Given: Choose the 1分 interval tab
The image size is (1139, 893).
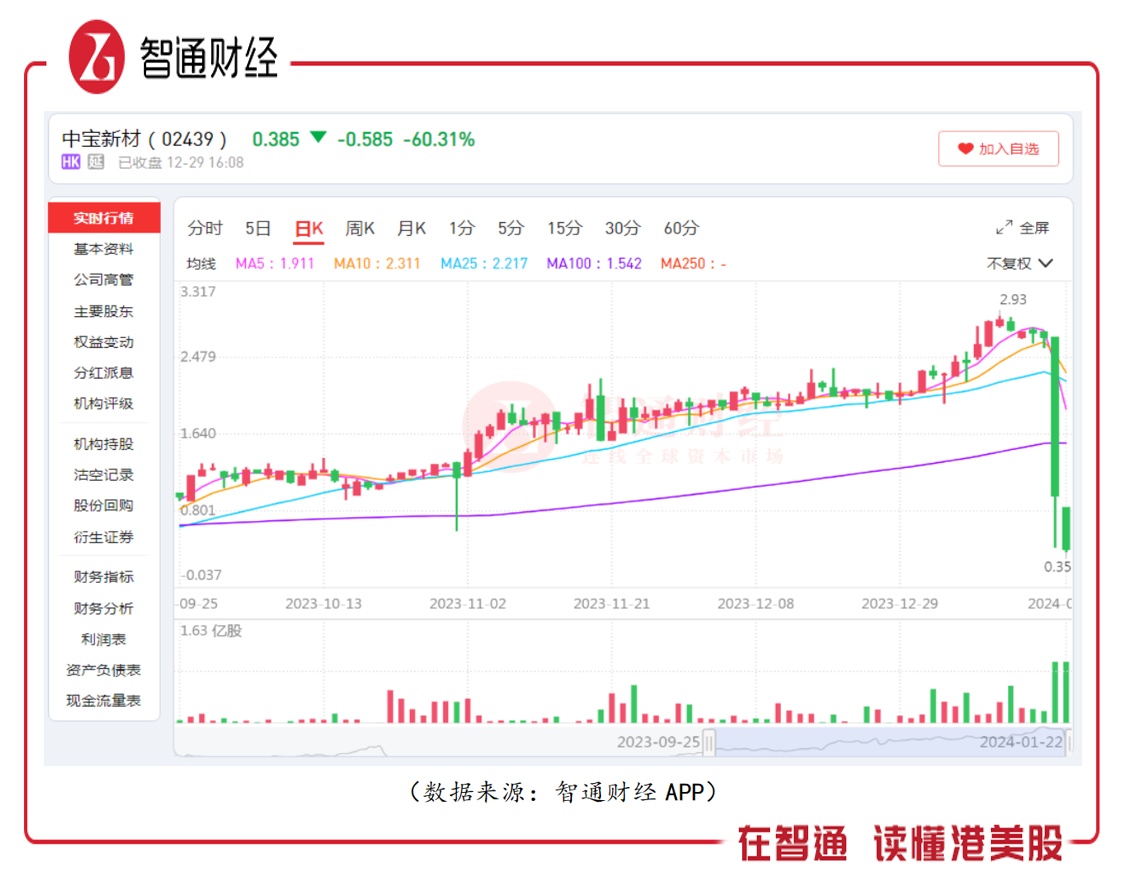Looking at the screenshot, I should (x=461, y=228).
